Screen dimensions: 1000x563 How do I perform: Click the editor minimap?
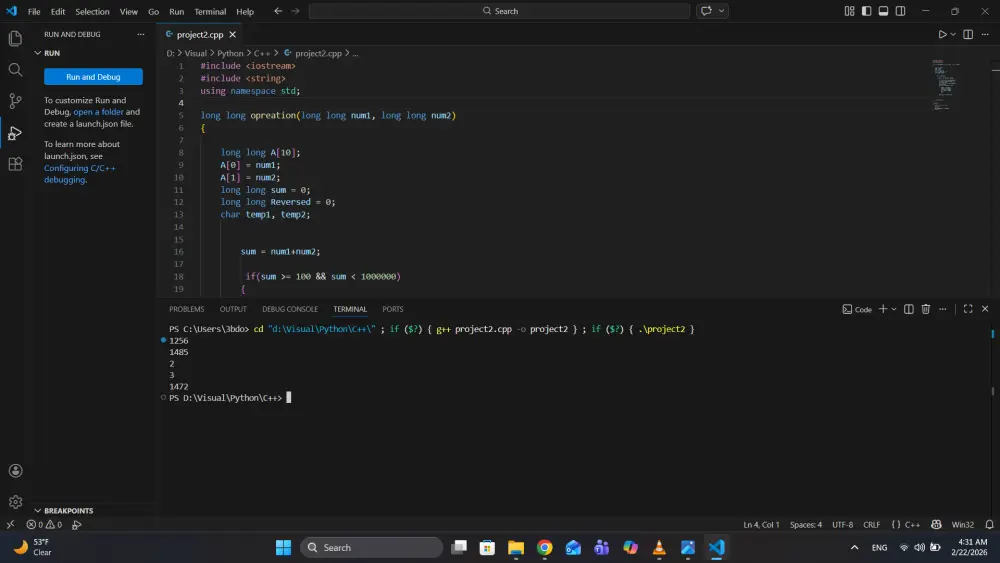coord(946,86)
